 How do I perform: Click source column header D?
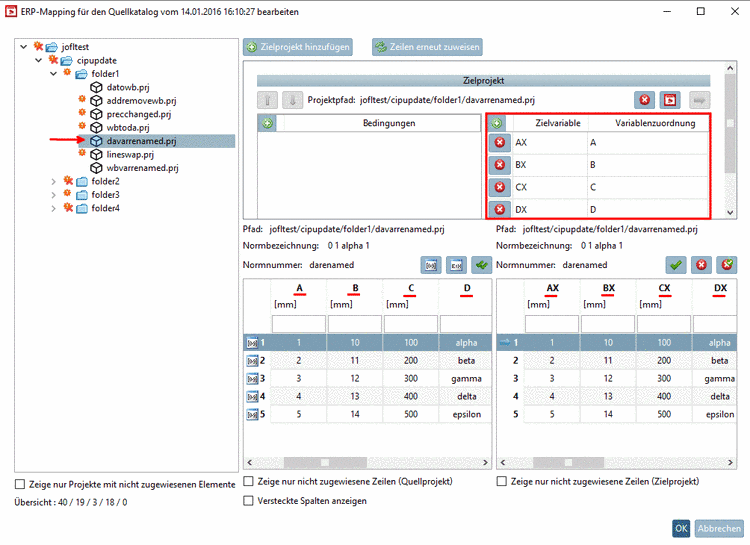click(467, 288)
